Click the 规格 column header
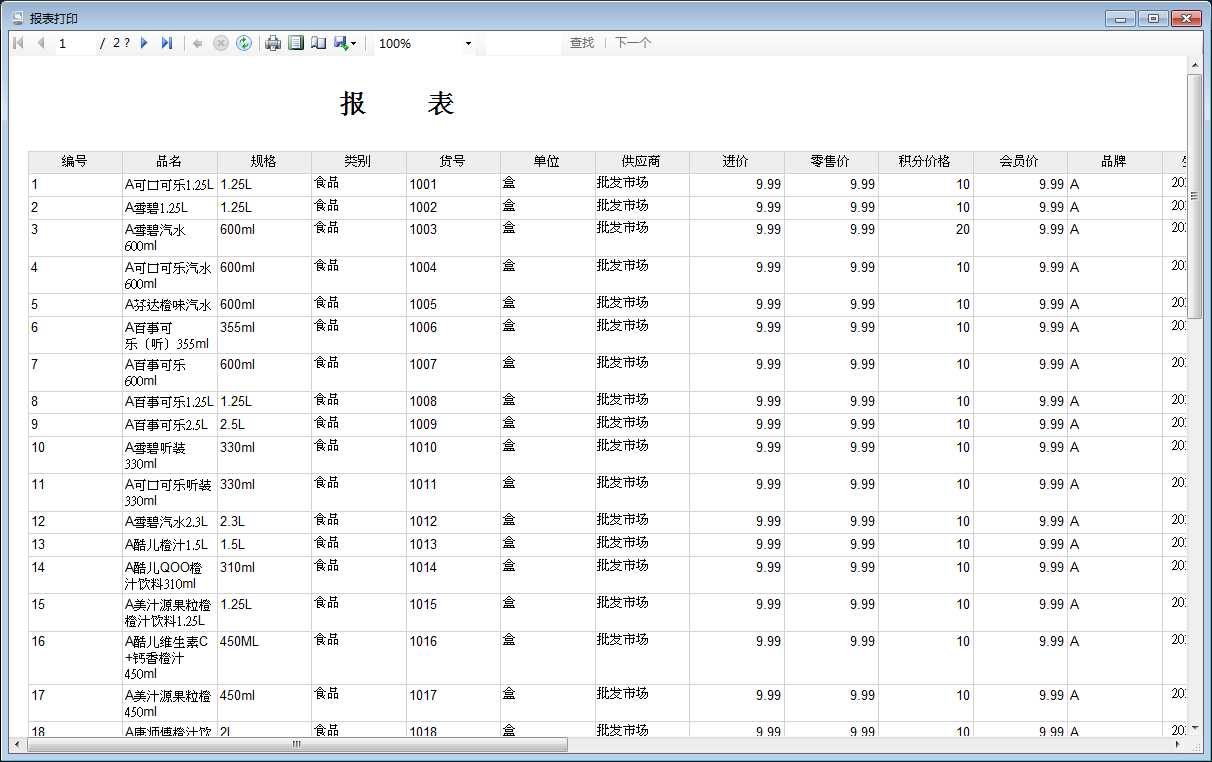Image resolution: width=1212 pixels, height=762 pixels. (264, 162)
